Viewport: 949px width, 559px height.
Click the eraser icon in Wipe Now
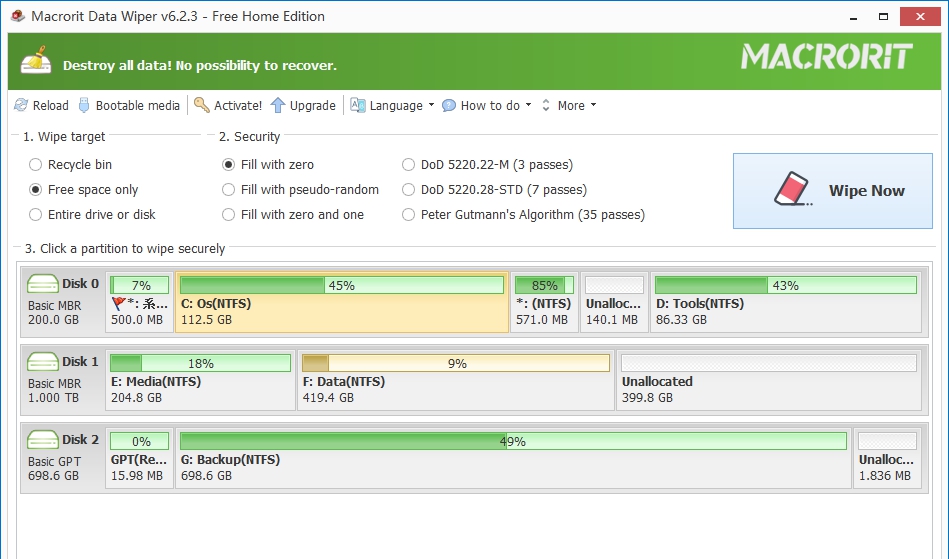pyautogui.click(x=793, y=189)
